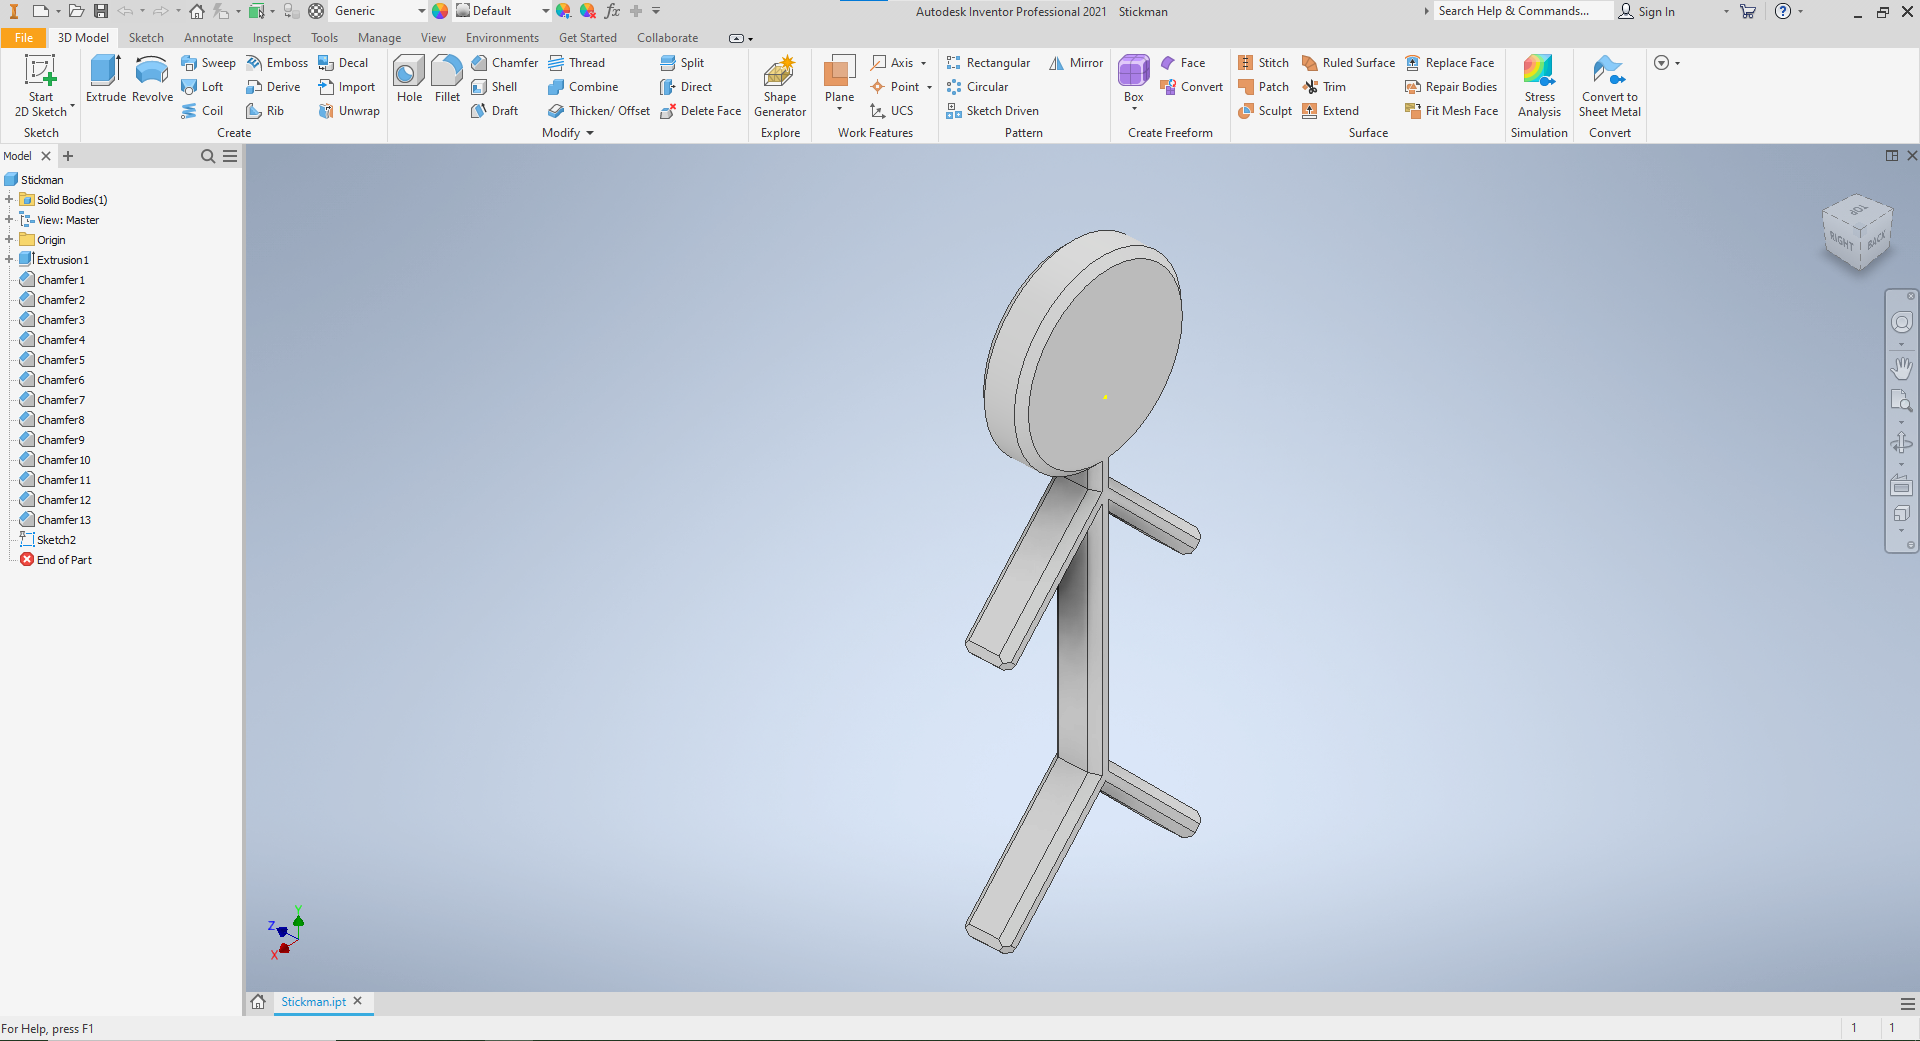Select the Fillet tool
1920x1041 pixels.
pos(446,80)
